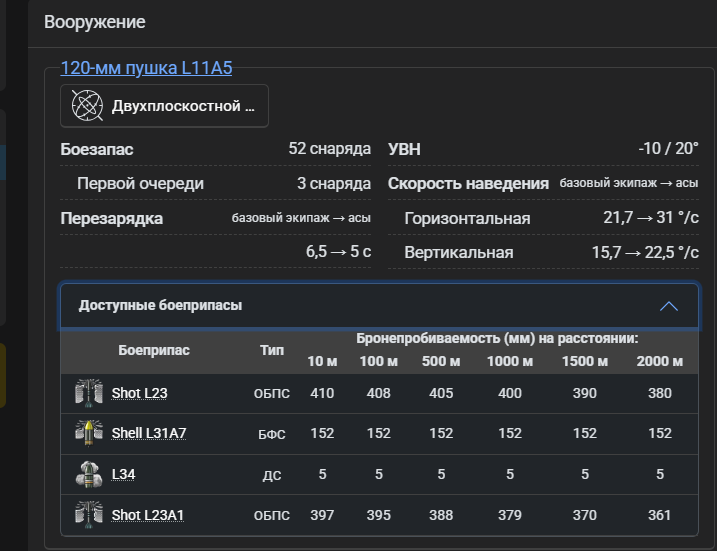This screenshot has height=551, width=717.
Task: Open the Shell L31A7 ammo link
Action: pyautogui.click(x=149, y=433)
